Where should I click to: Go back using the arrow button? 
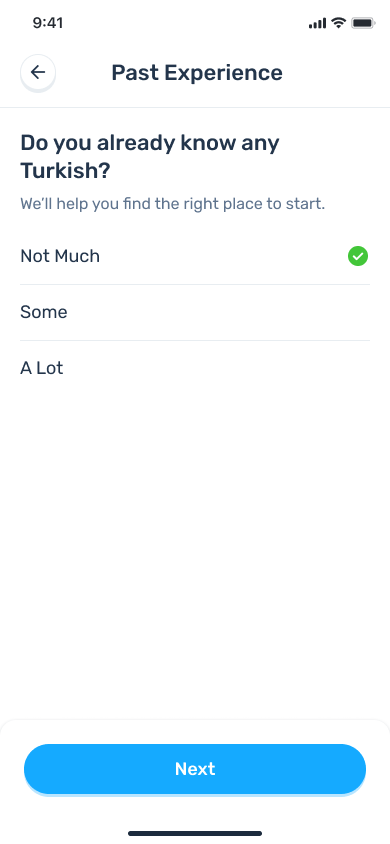[x=38, y=72]
